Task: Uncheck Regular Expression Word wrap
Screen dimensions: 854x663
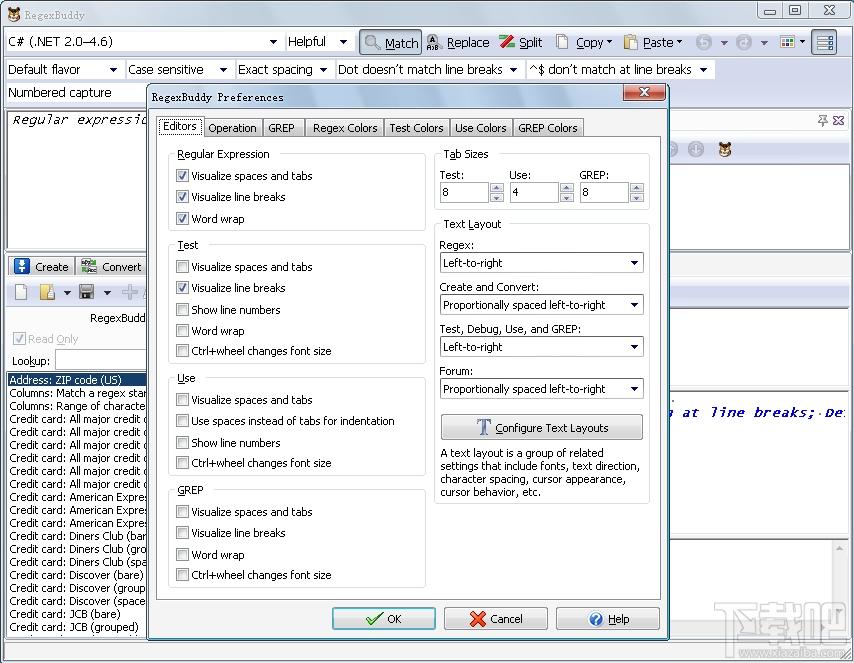Action: click(182, 219)
